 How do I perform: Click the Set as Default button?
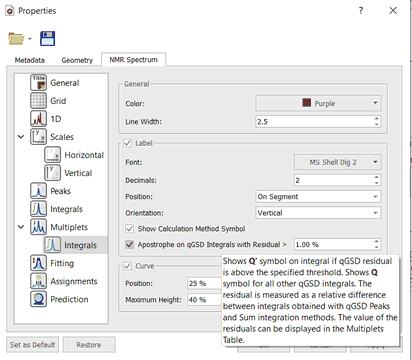(x=32, y=345)
